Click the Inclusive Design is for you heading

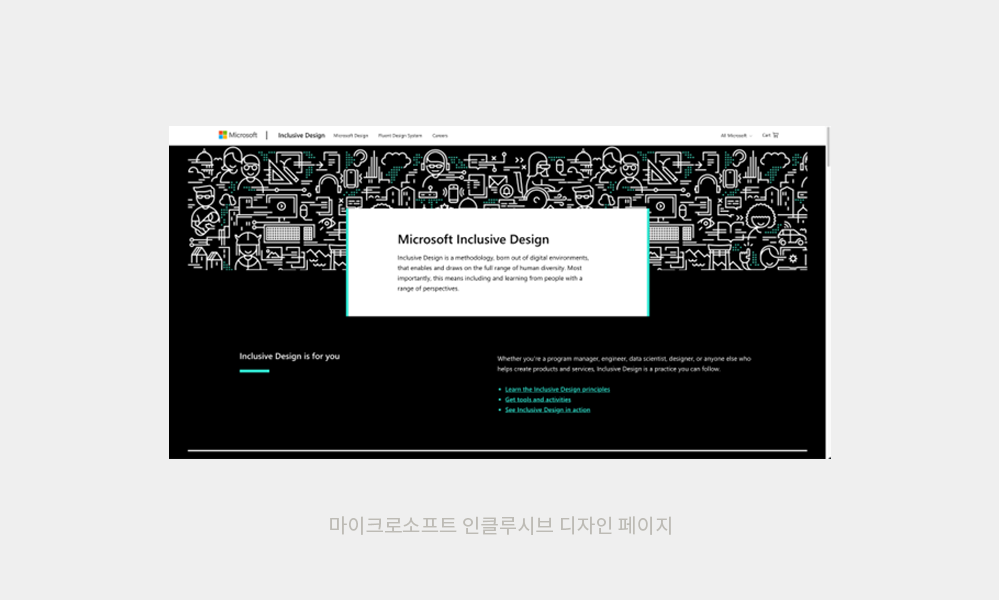click(x=289, y=356)
